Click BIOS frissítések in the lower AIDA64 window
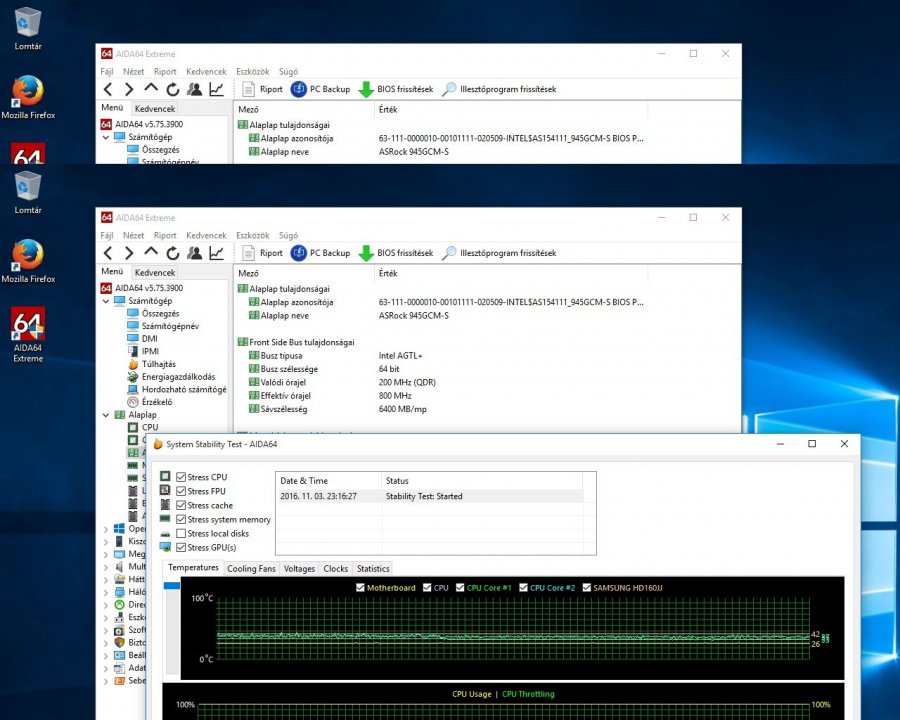The height and width of the screenshot is (720, 900). (396, 253)
